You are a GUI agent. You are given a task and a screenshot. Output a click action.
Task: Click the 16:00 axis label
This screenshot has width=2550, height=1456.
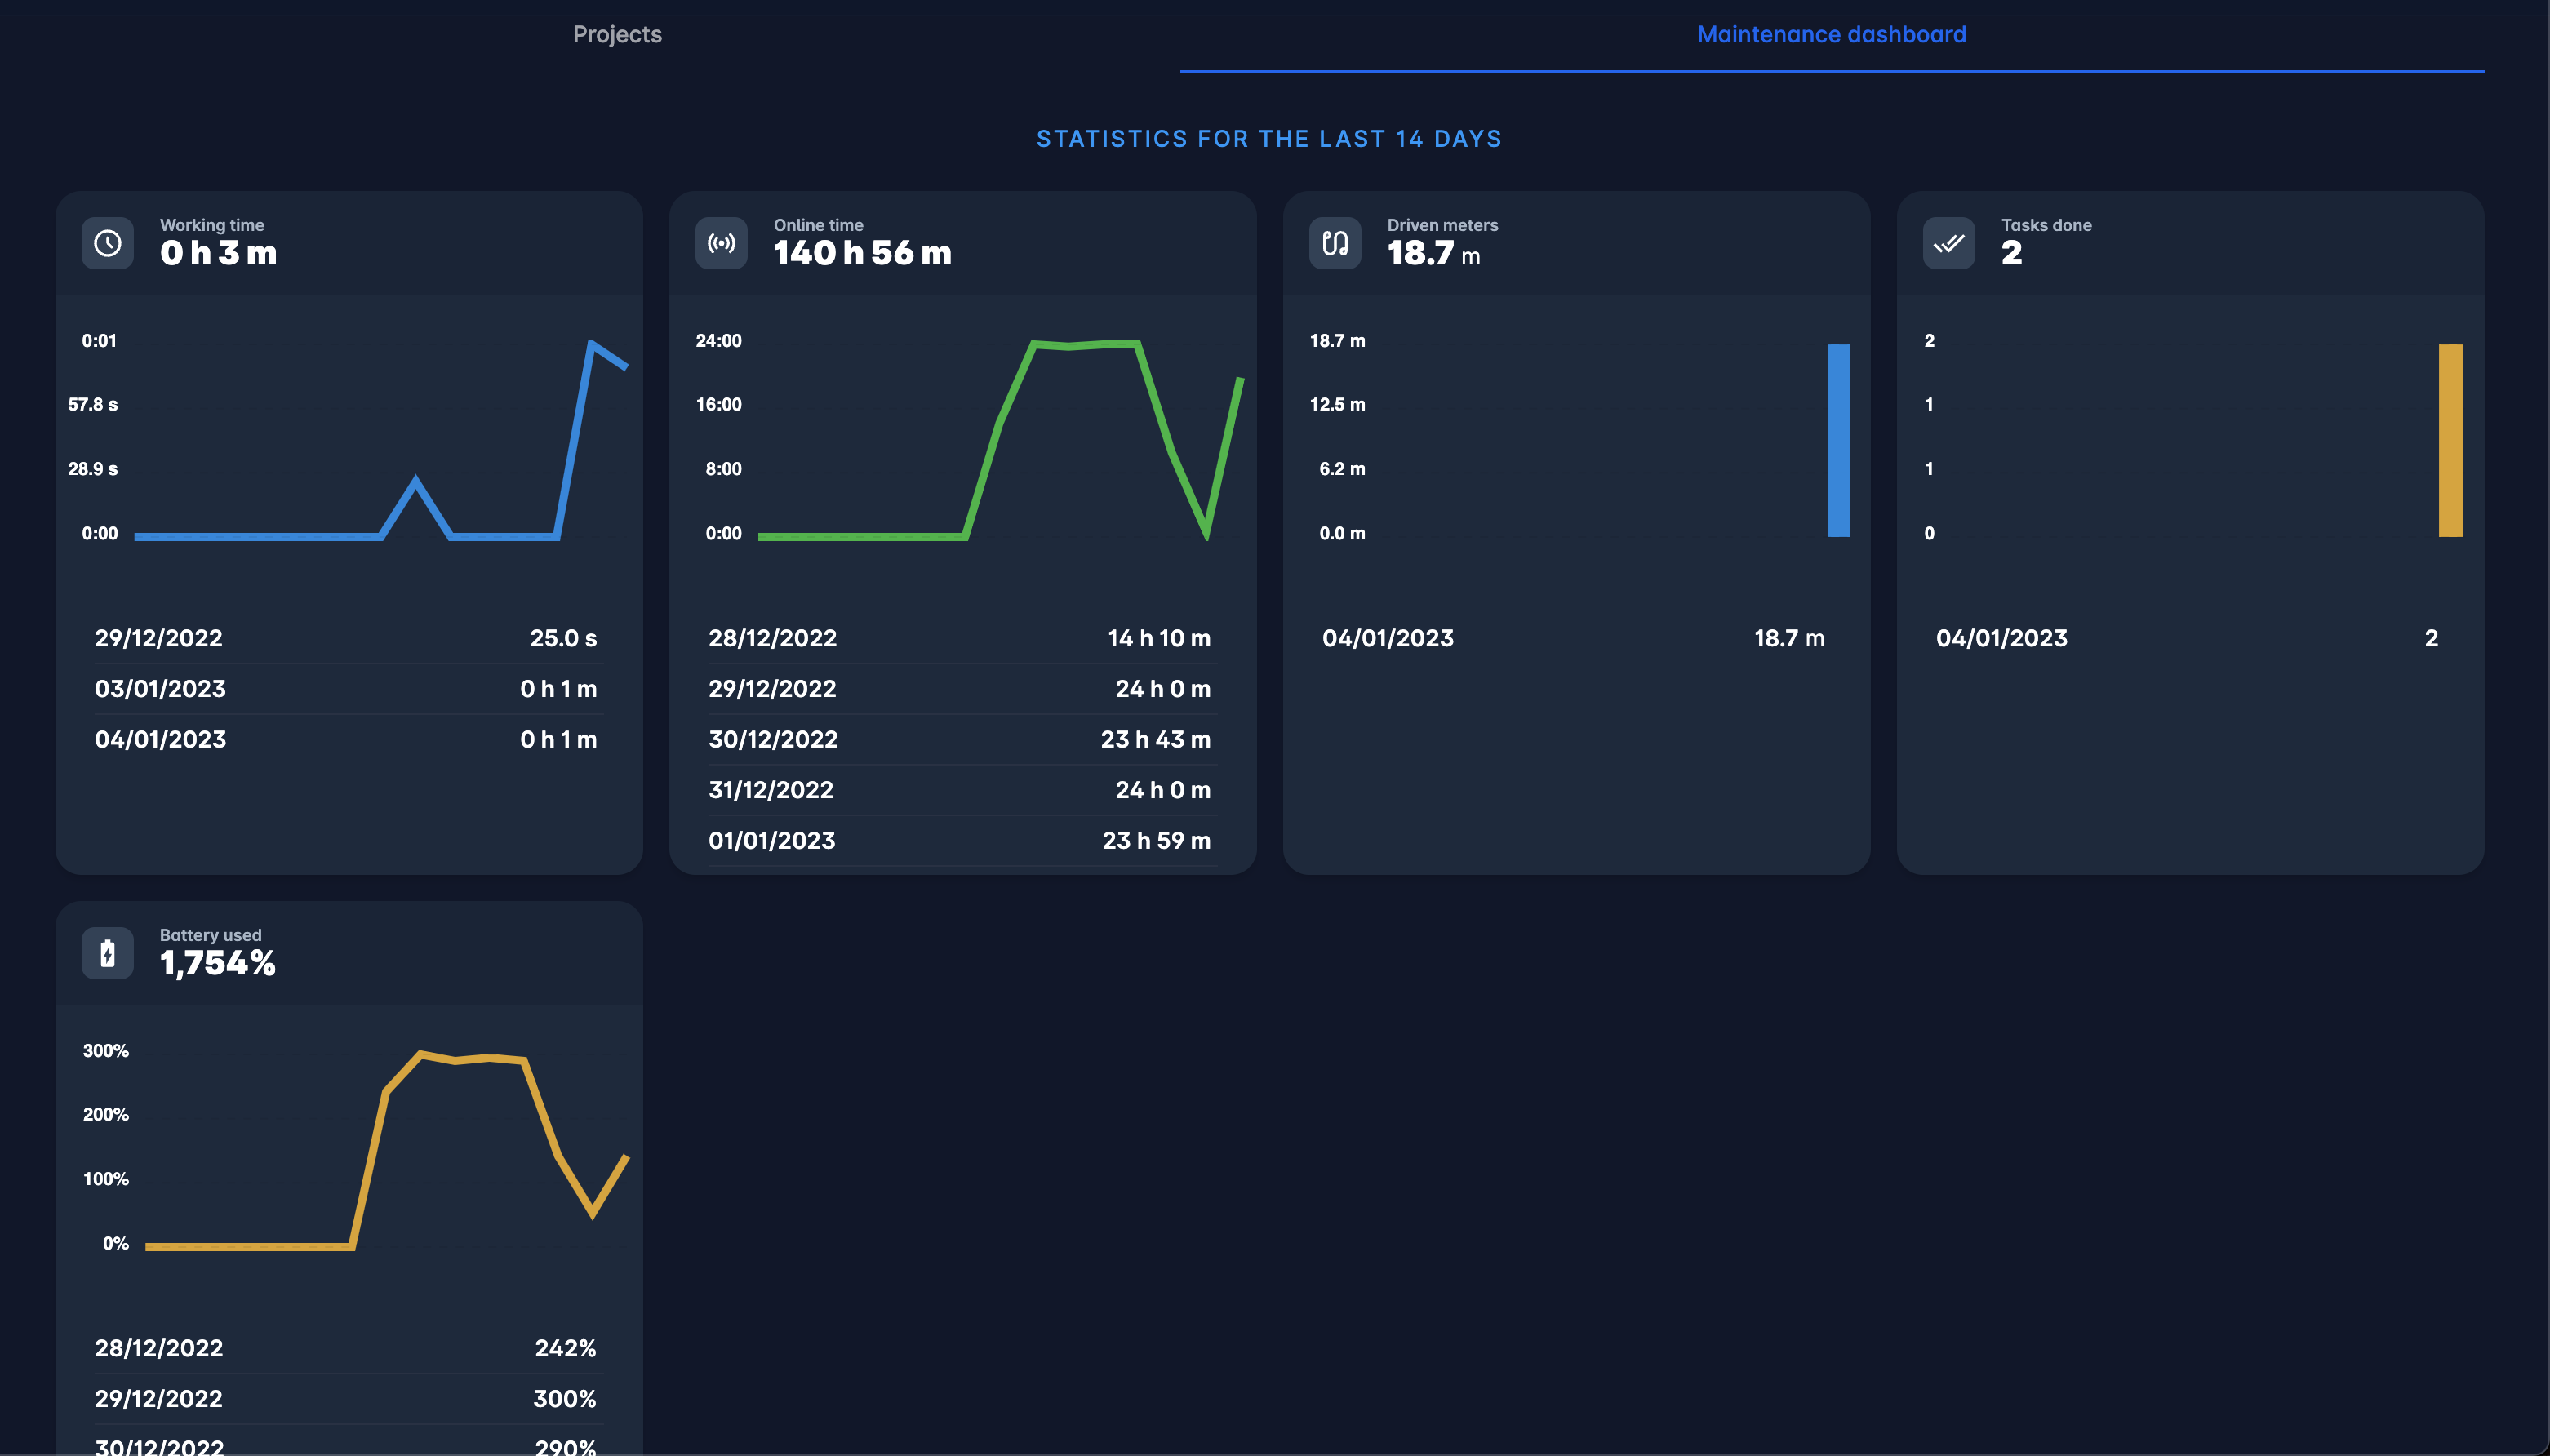click(719, 405)
